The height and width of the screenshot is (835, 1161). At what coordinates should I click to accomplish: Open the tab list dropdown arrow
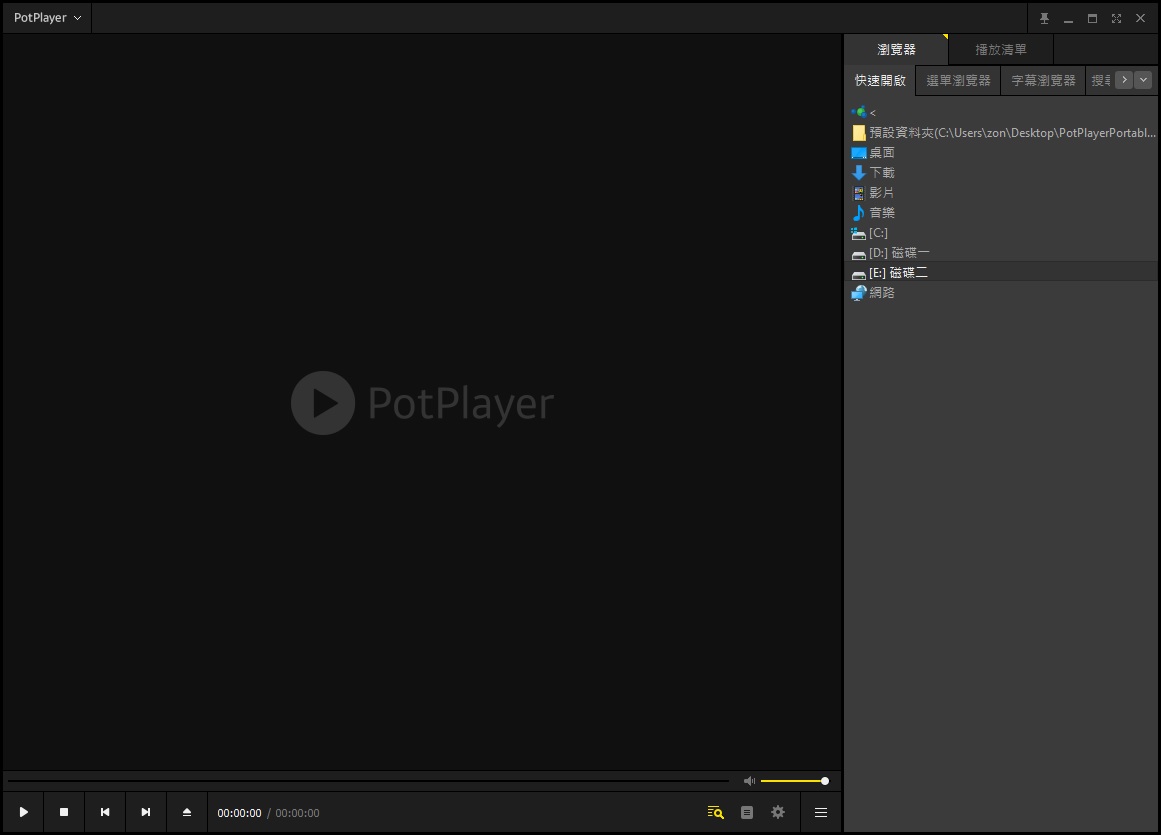tap(1143, 80)
